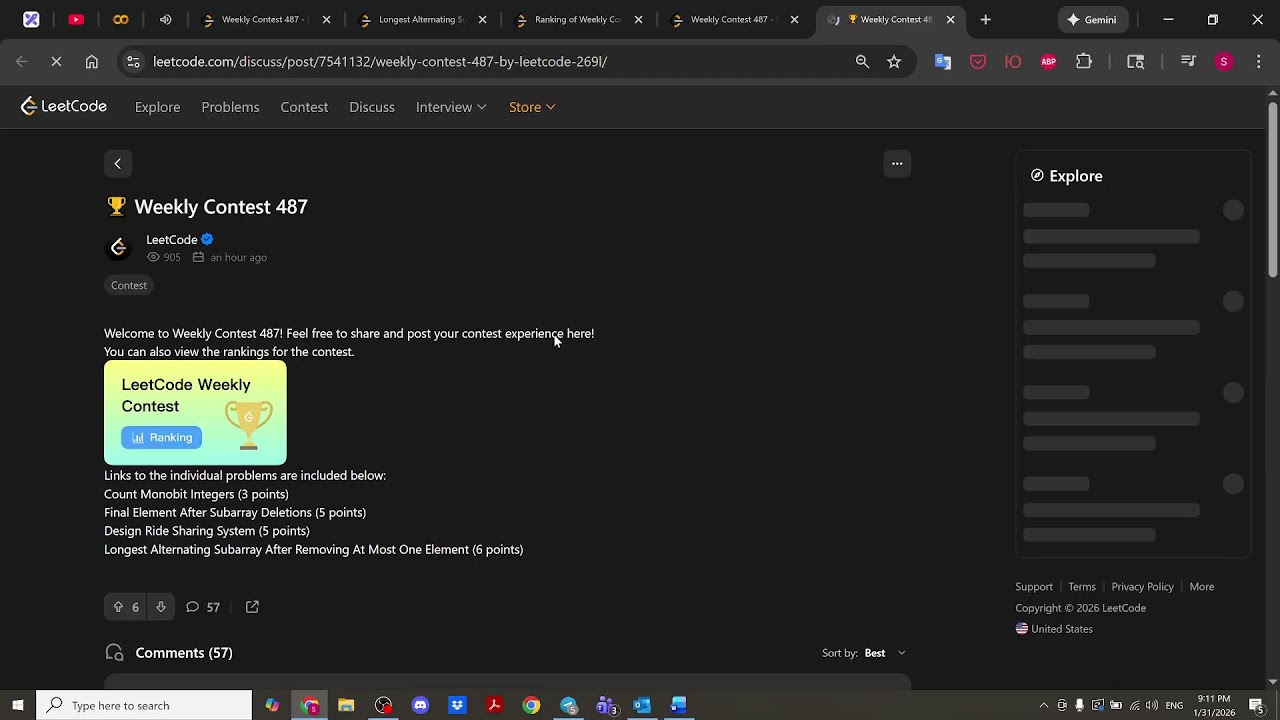View site information icon in address bar
1280x720 pixels.
pos(133,62)
